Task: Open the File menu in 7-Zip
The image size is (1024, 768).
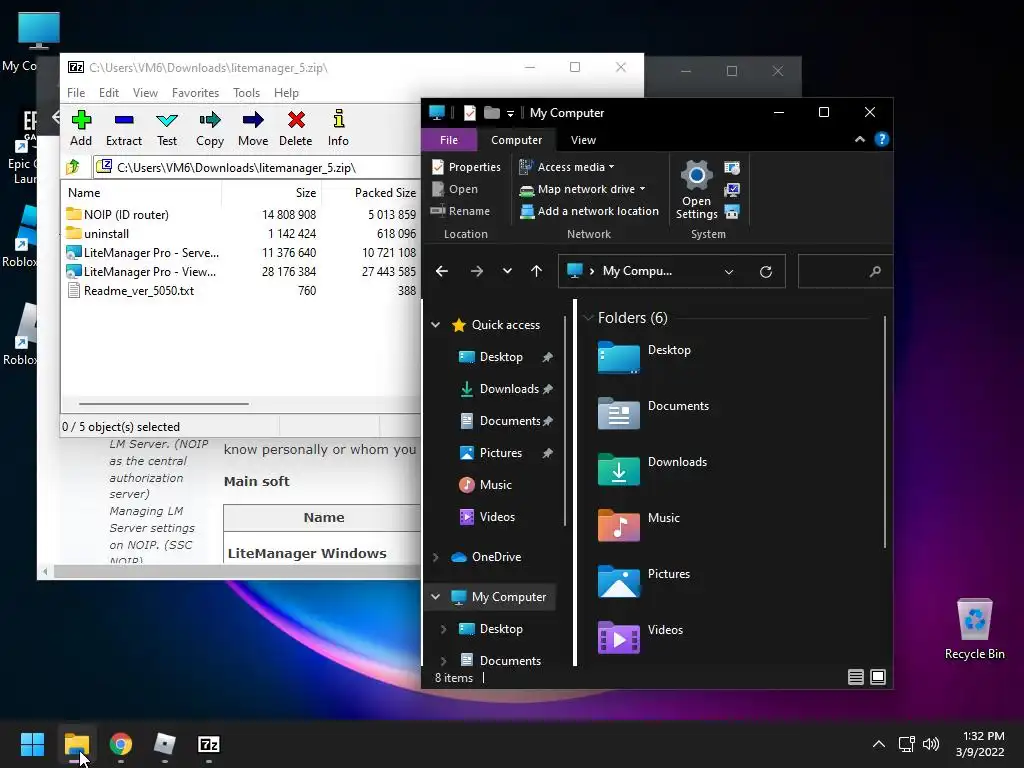Action: tap(76, 93)
